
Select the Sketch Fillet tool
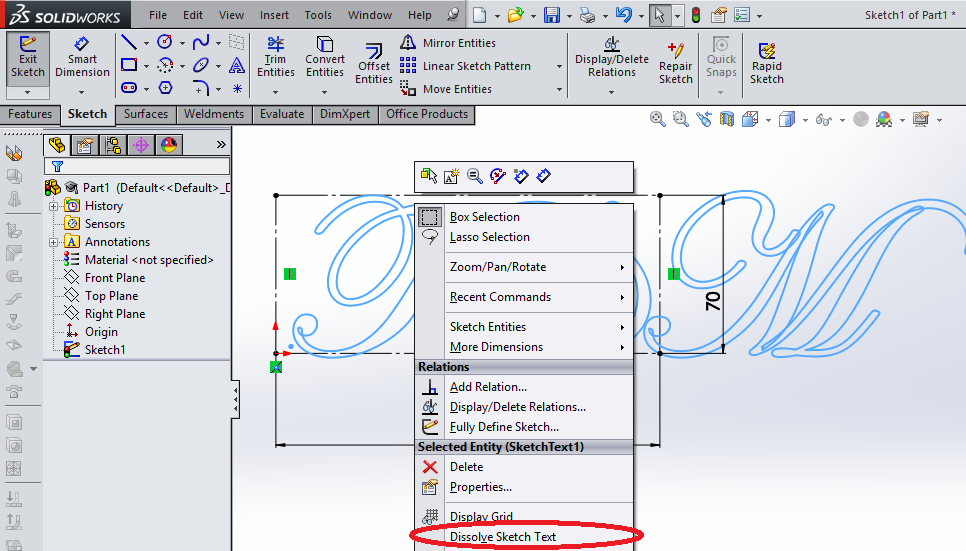coord(201,88)
